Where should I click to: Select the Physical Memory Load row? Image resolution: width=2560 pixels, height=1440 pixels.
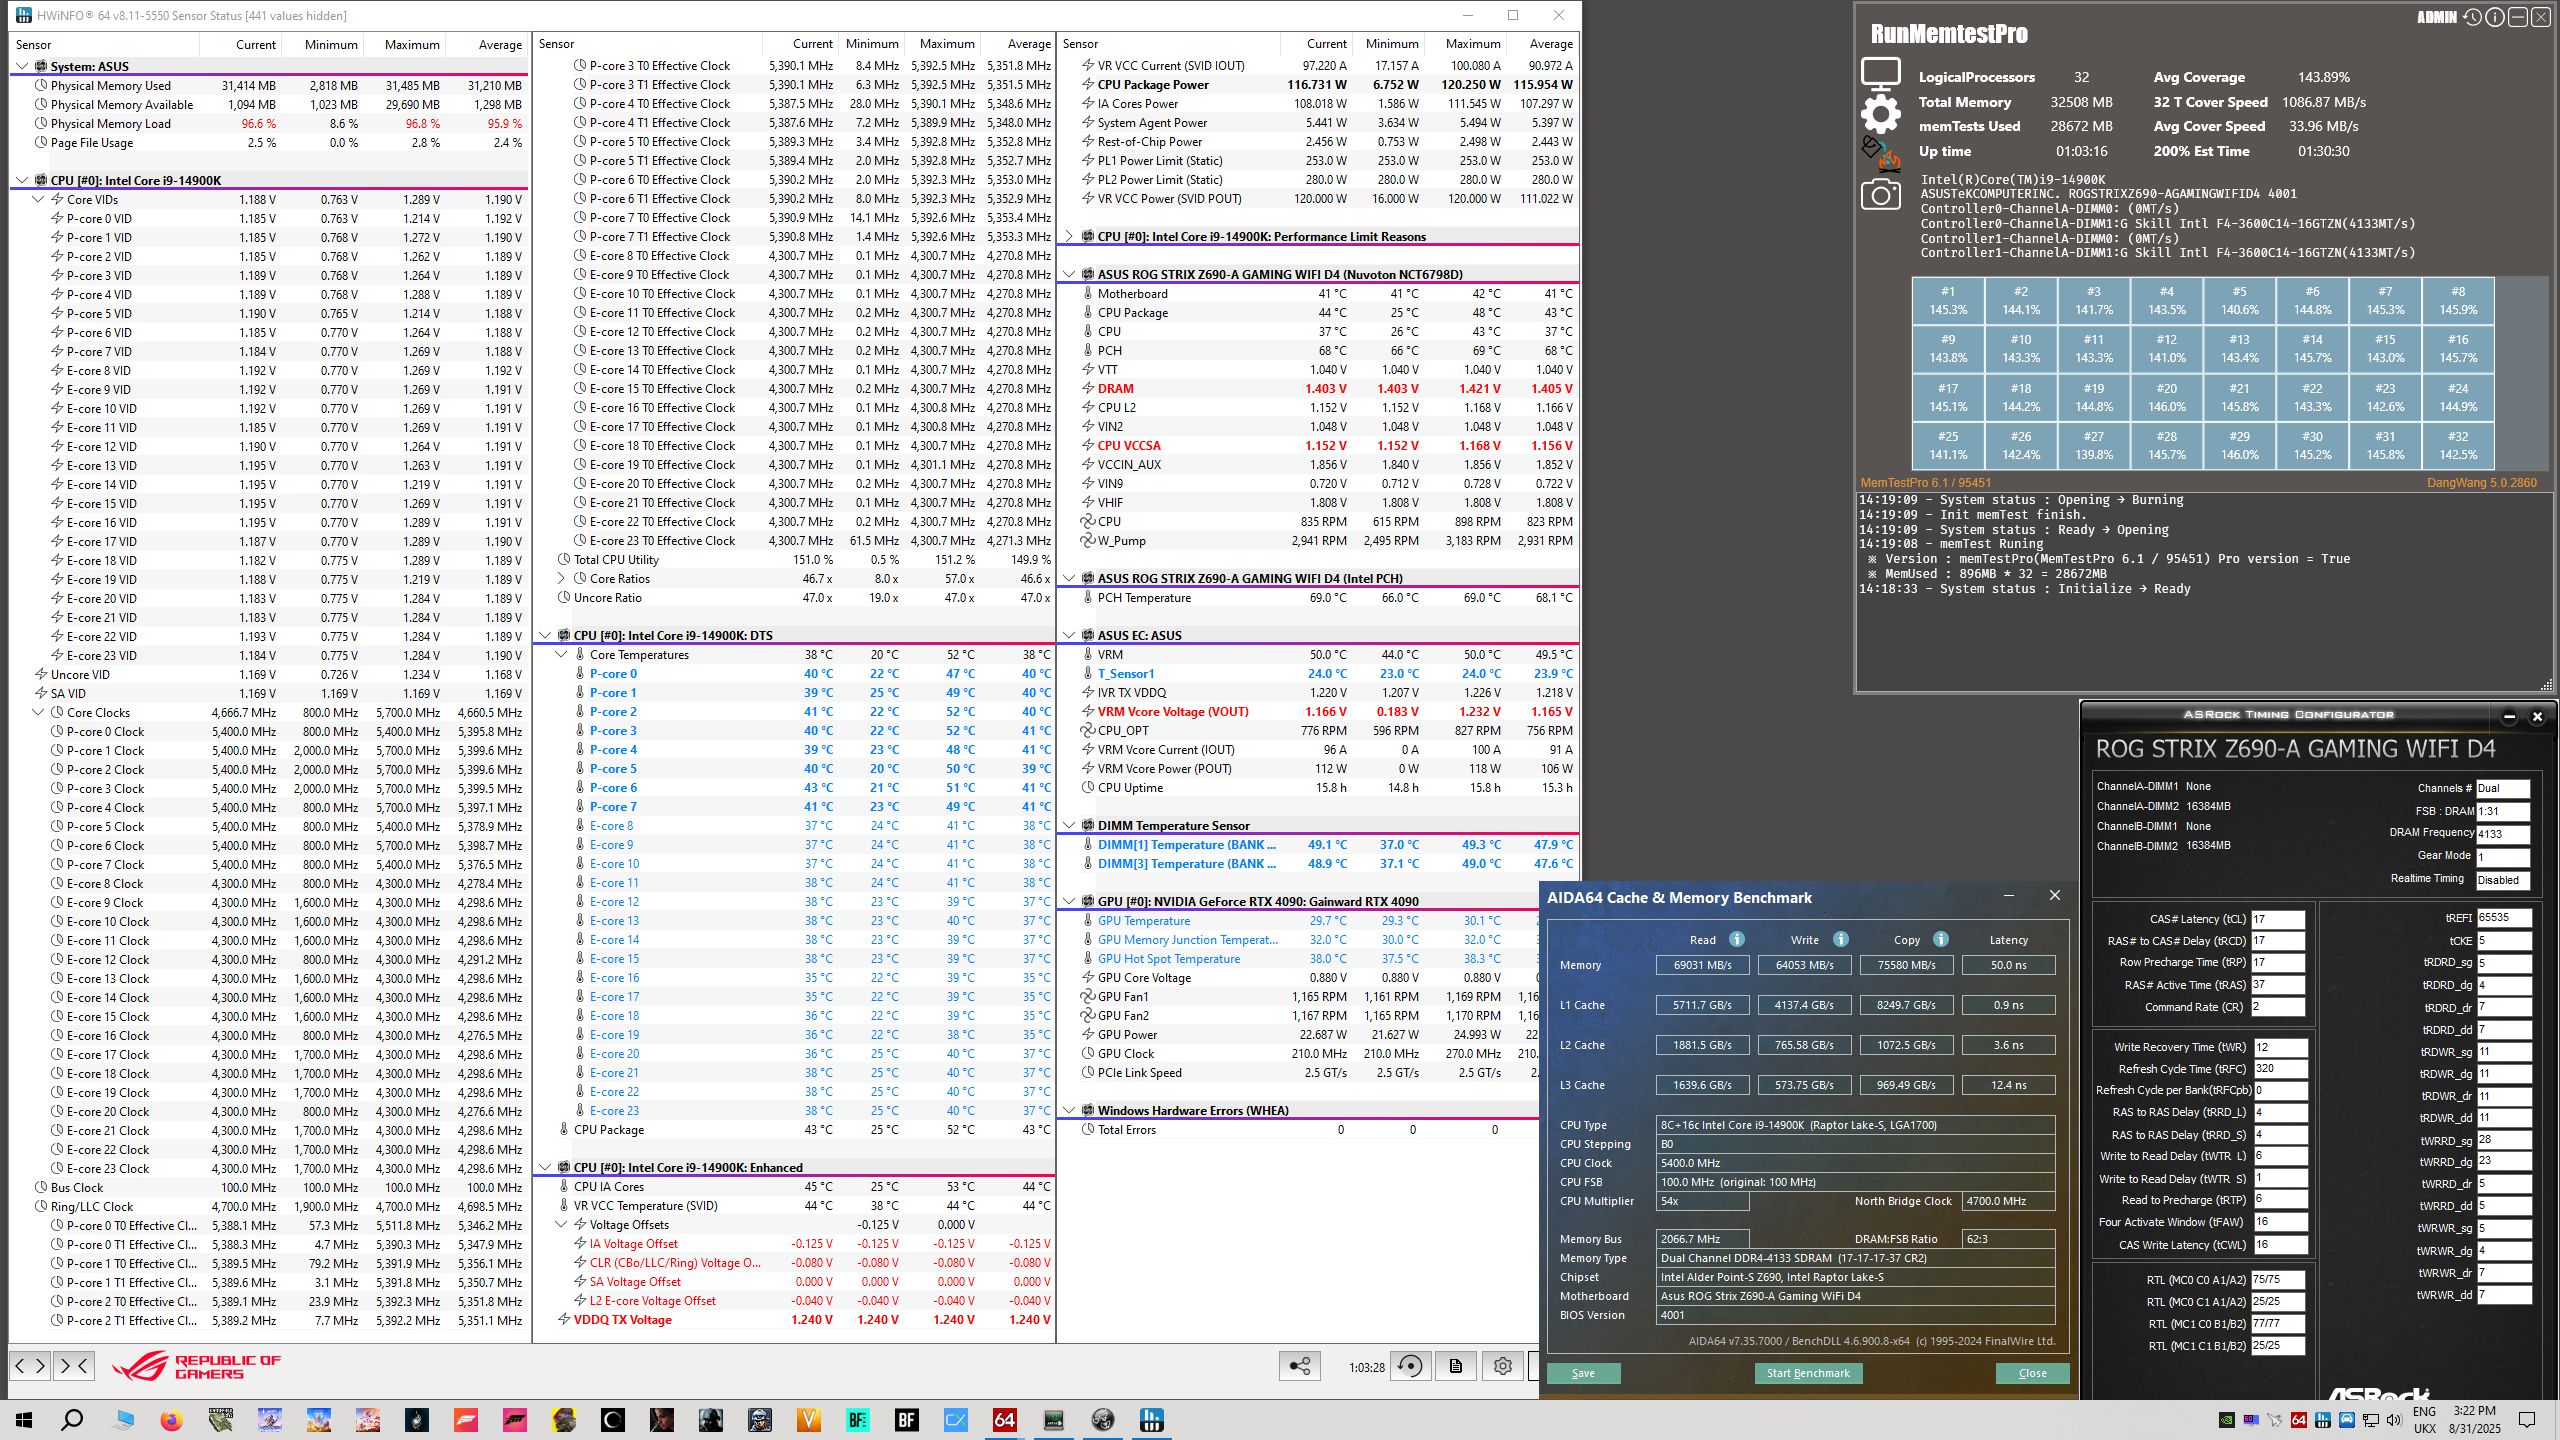(268, 124)
